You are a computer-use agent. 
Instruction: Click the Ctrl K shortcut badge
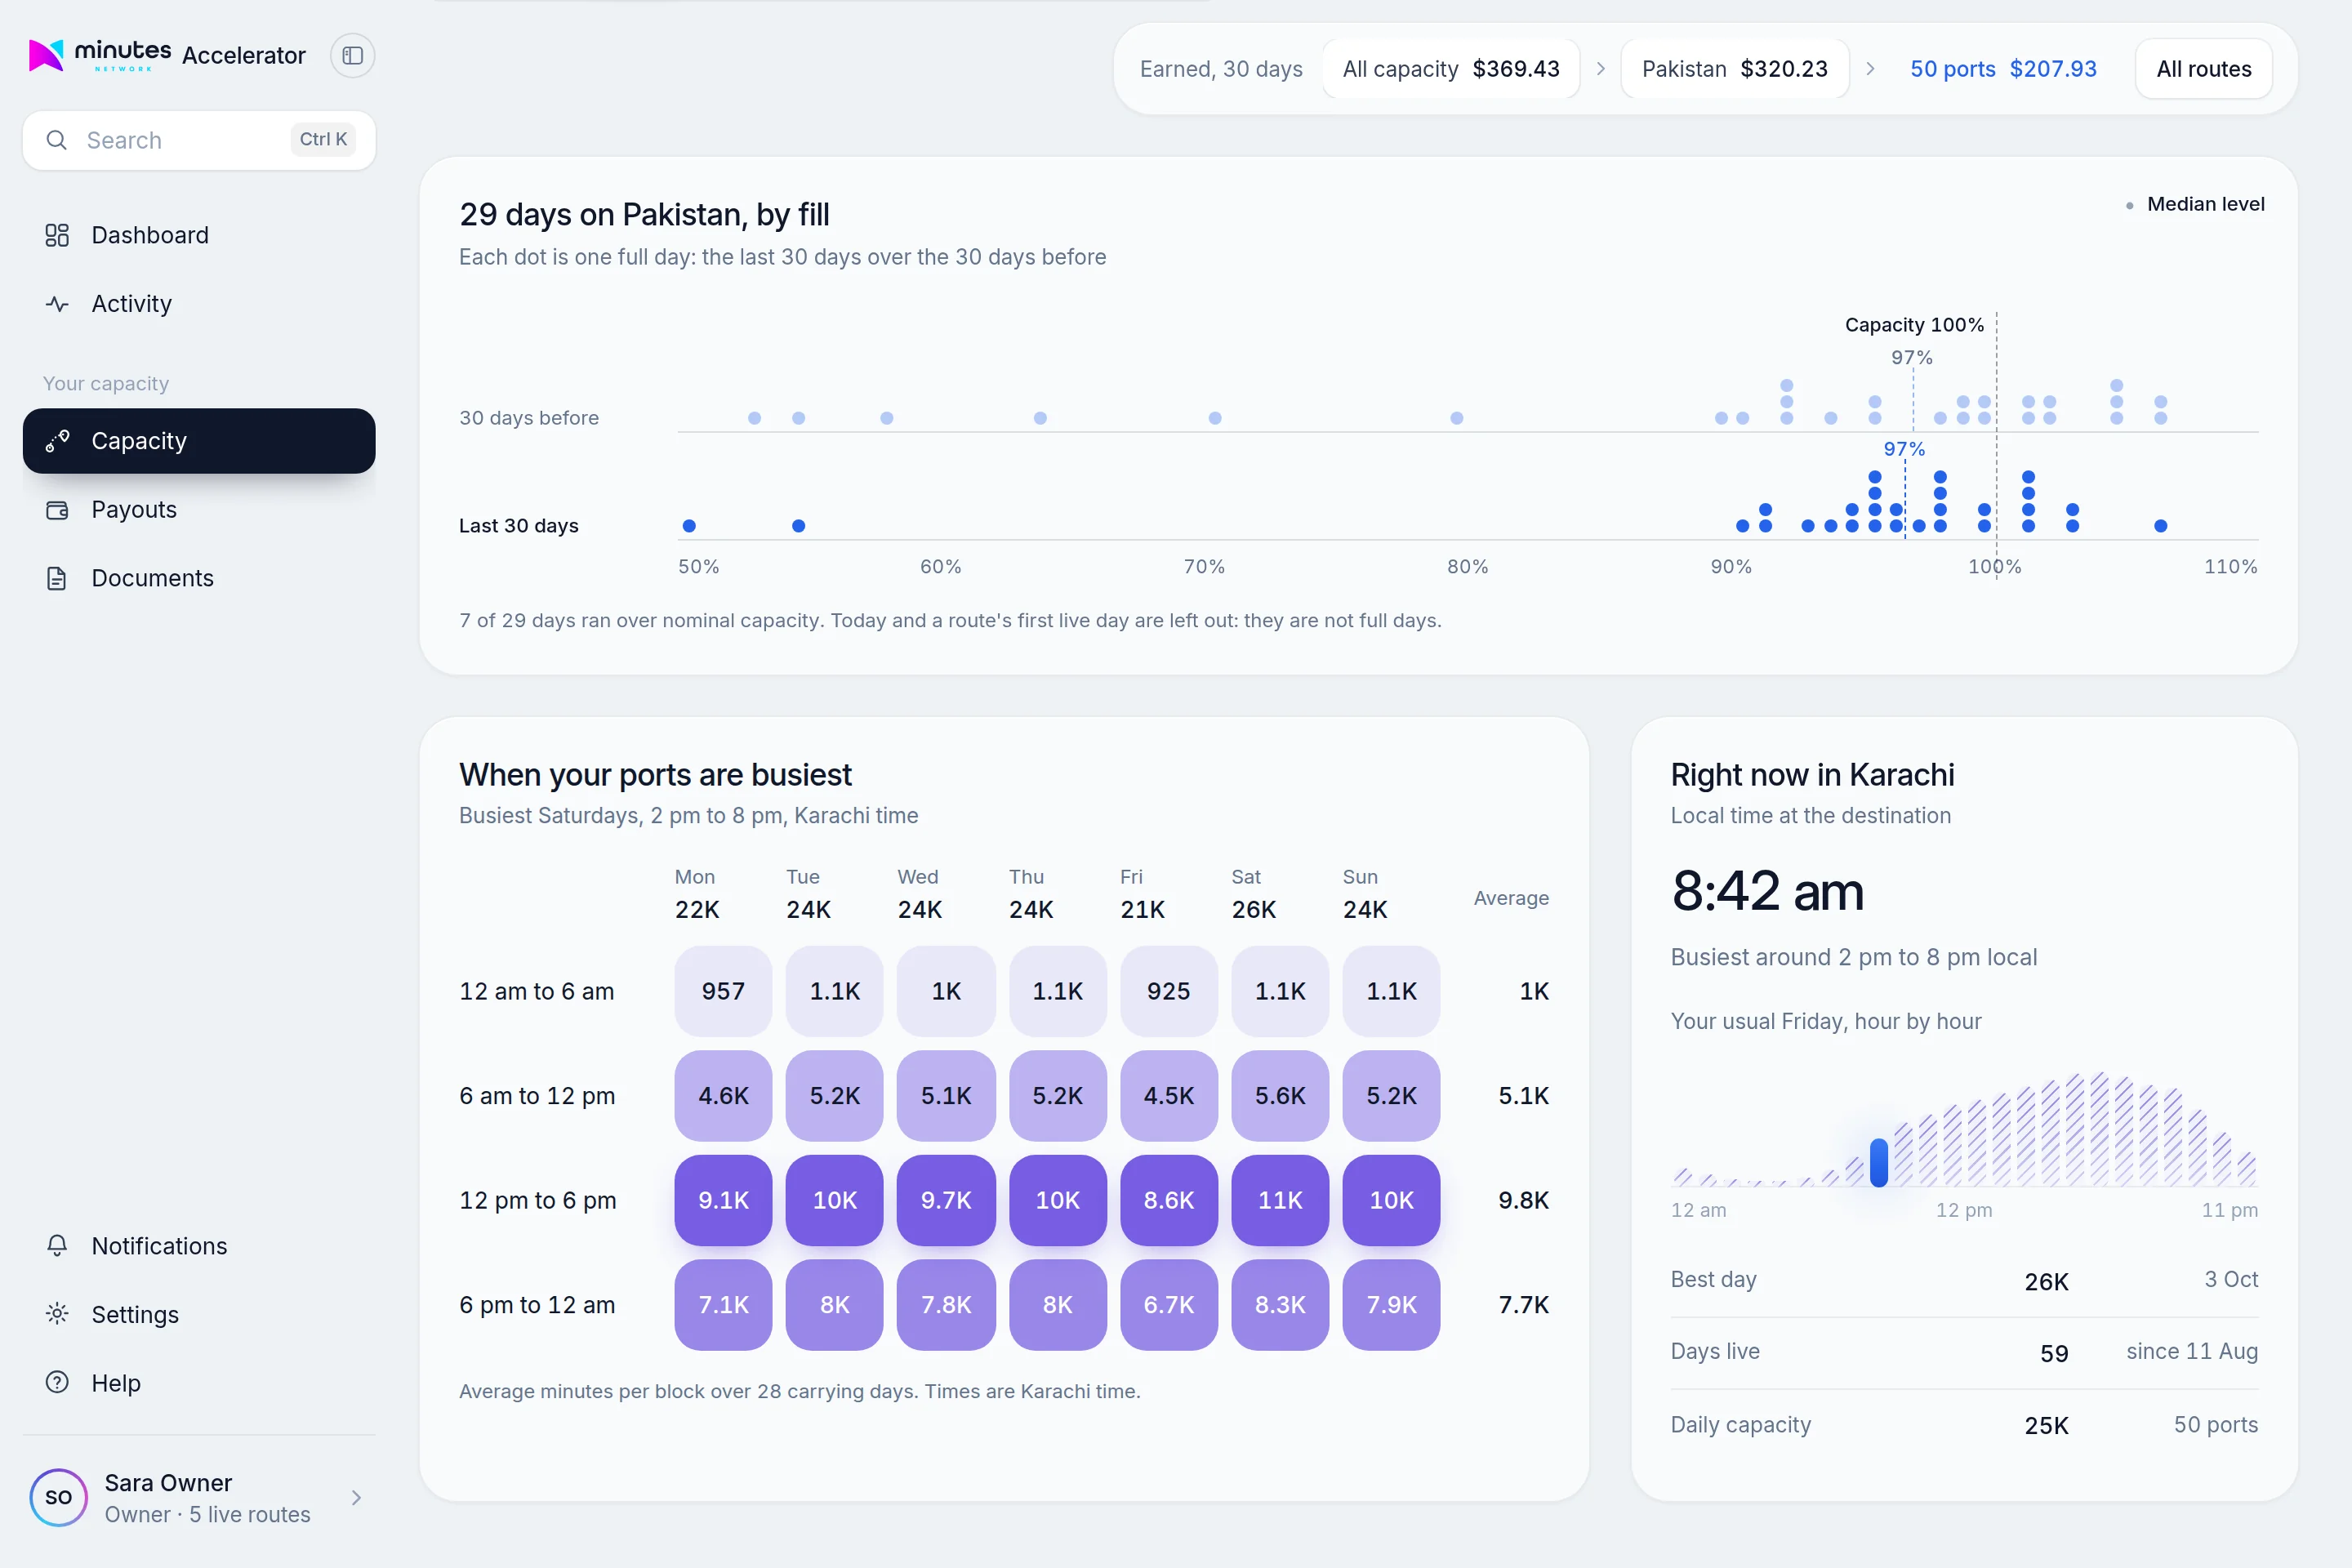[323, 139]
